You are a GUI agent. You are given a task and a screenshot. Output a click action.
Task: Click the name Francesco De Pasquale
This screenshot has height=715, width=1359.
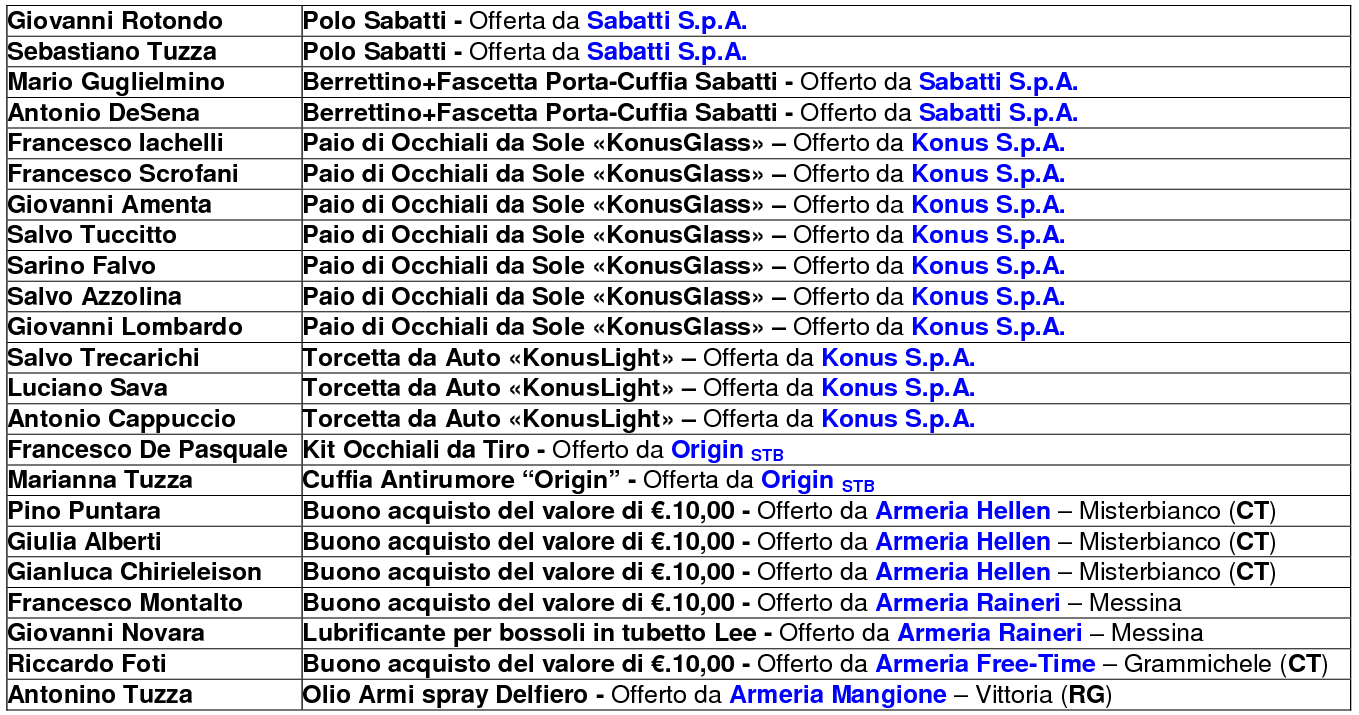click(148, 450)
